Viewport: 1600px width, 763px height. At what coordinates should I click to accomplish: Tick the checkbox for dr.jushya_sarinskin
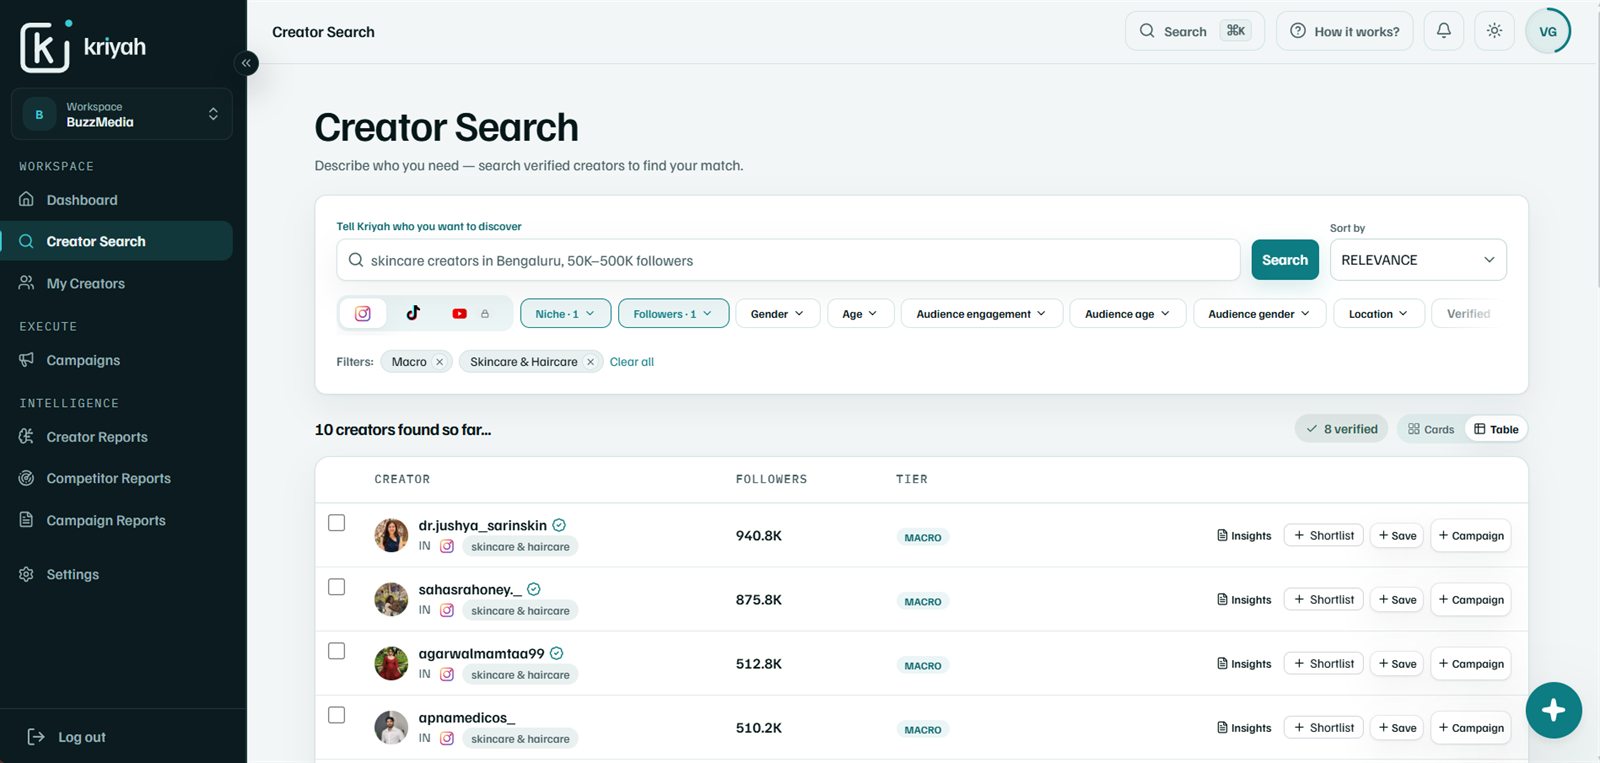tap(337, 523)
